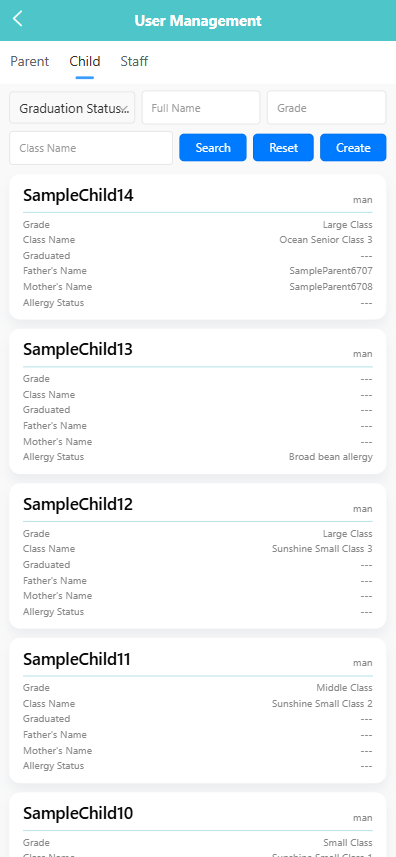Viewport: 396px width, 857px height.
Task: Click the Search button
Action: [x=213, y=148]
